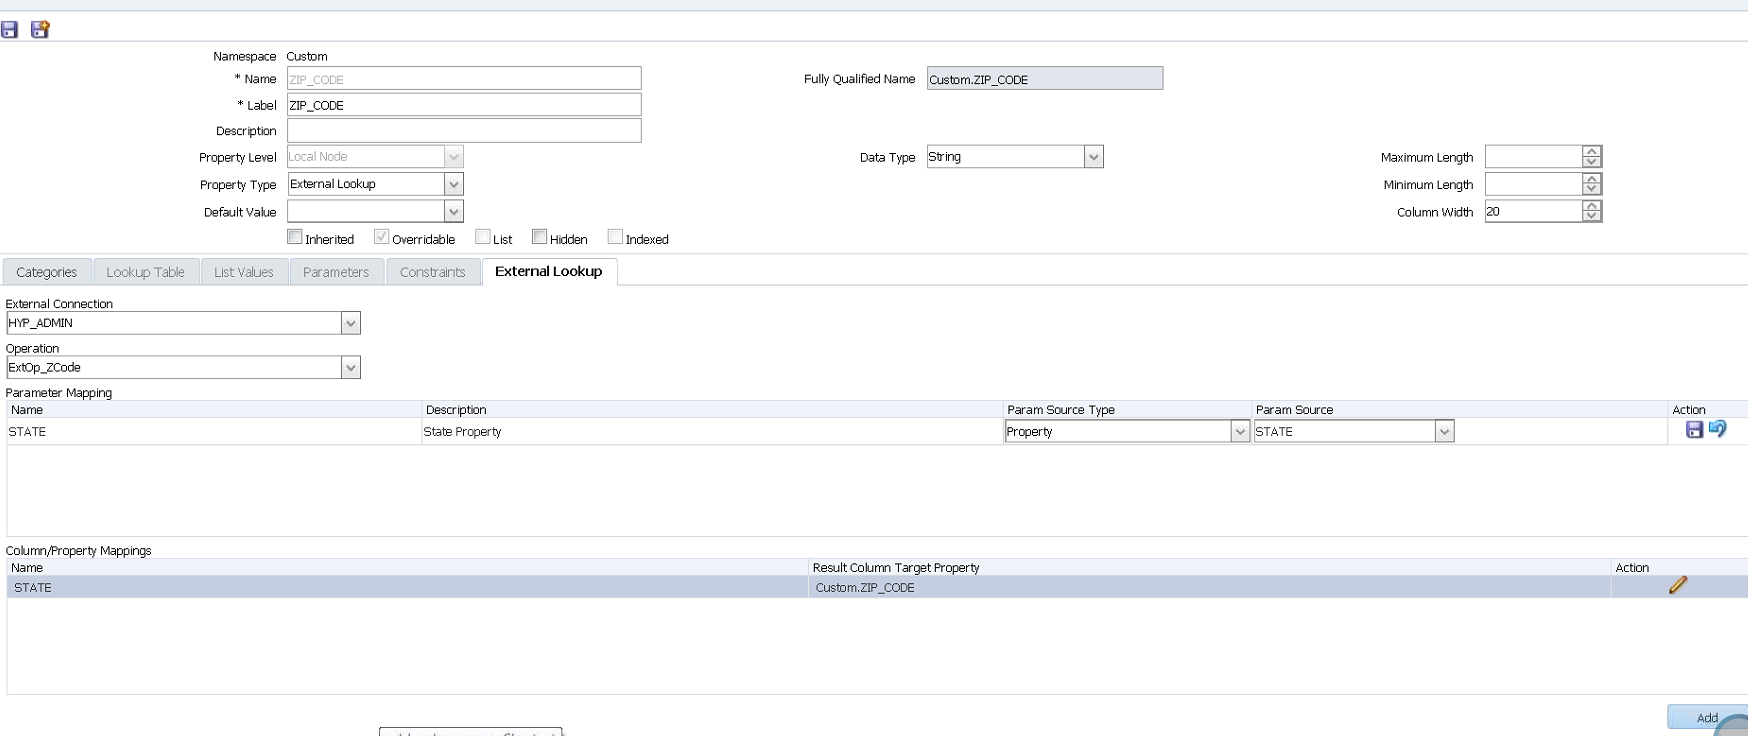Increase the Minimum Length stepper value
This screenshot has width=1748, height=736.
click(1592, 179)
